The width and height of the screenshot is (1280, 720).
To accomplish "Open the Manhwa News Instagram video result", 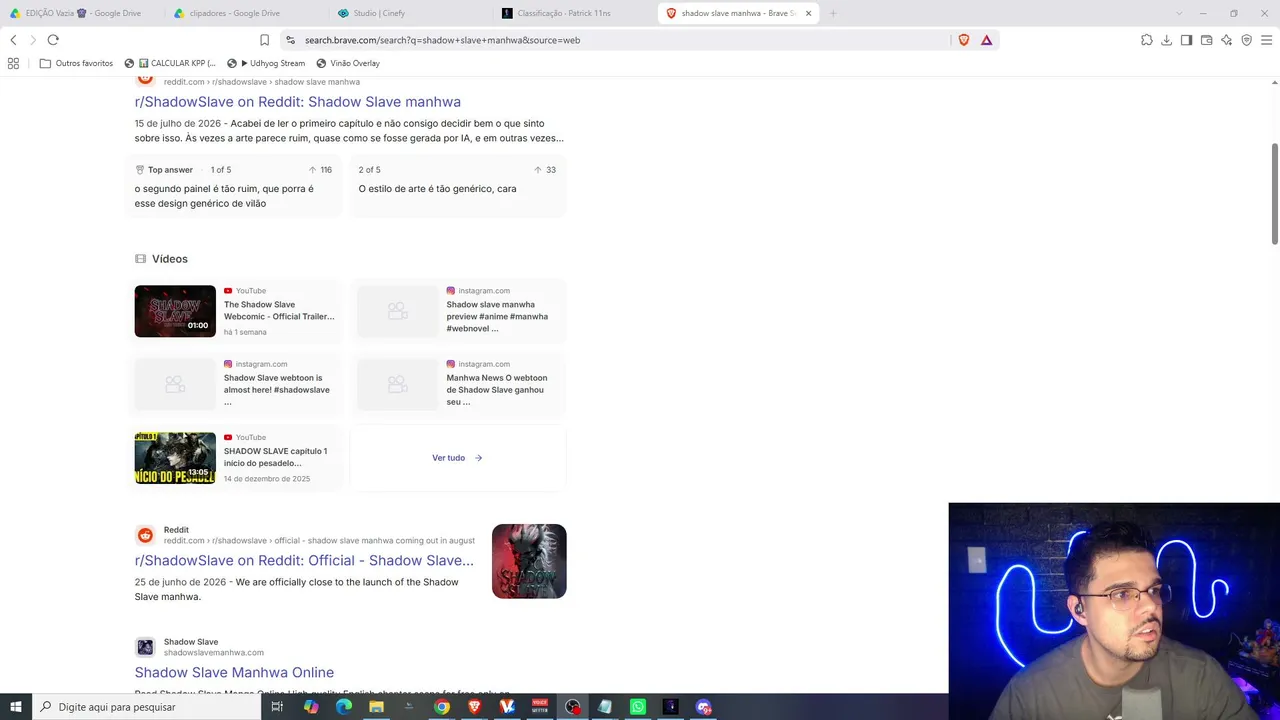I will [x=458, y=384].
